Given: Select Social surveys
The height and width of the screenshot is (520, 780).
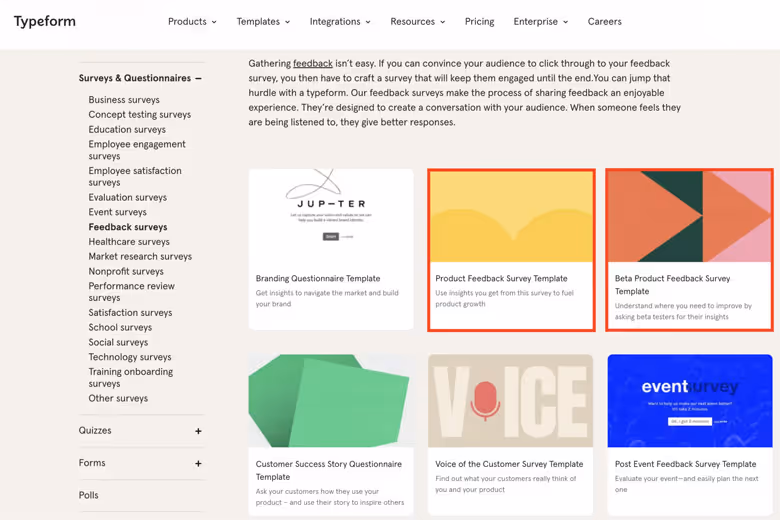Looking at the screenshot, I should click(118, 342).
